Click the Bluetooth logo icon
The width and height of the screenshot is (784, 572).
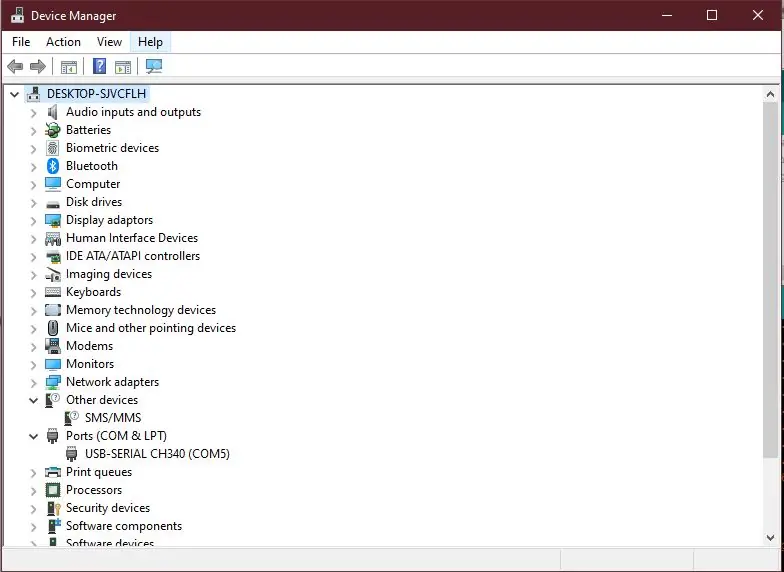52,166
